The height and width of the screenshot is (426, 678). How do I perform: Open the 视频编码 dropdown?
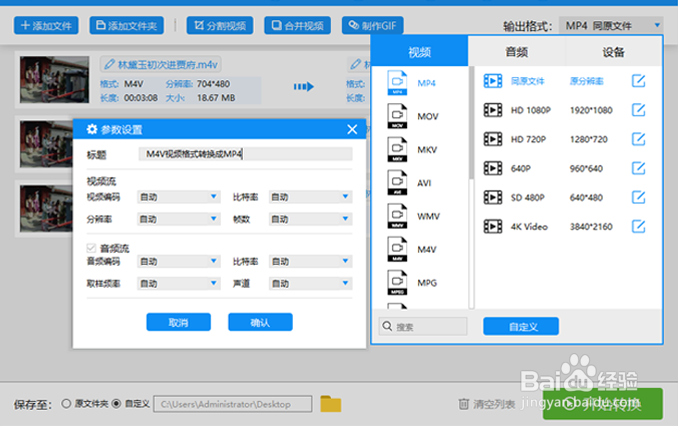coord(179,197)
